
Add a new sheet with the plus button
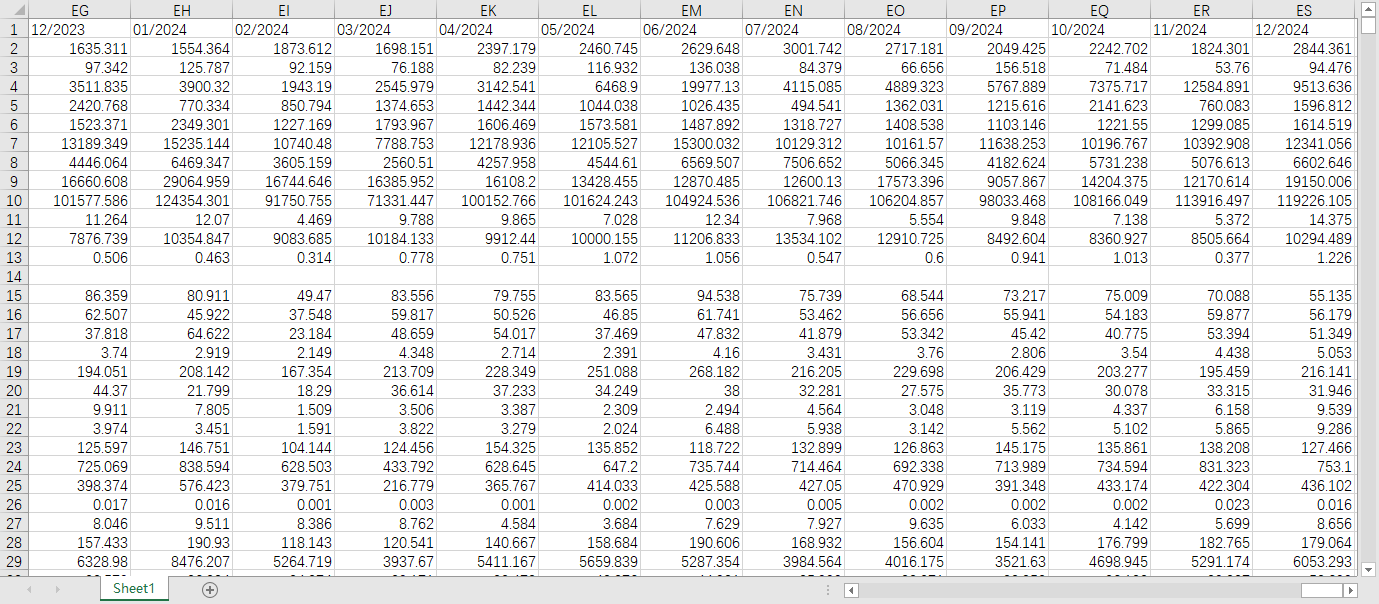[209, 590]
